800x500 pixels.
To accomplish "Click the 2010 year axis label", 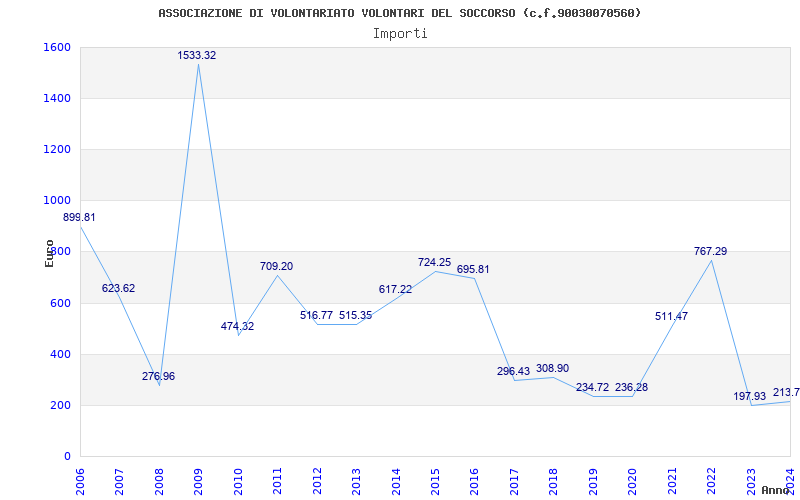I will pyautogui.click(x=238, y=481).
